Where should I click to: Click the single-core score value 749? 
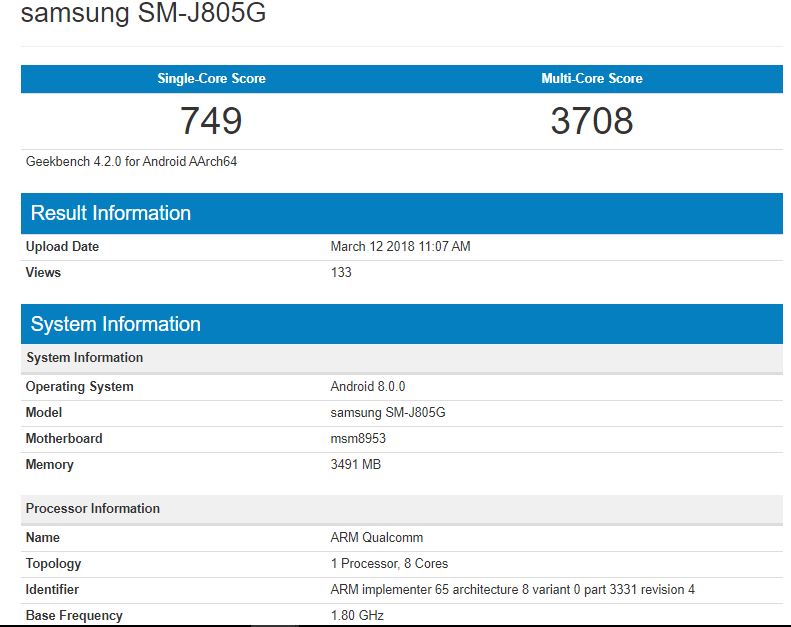pos(211,121)
